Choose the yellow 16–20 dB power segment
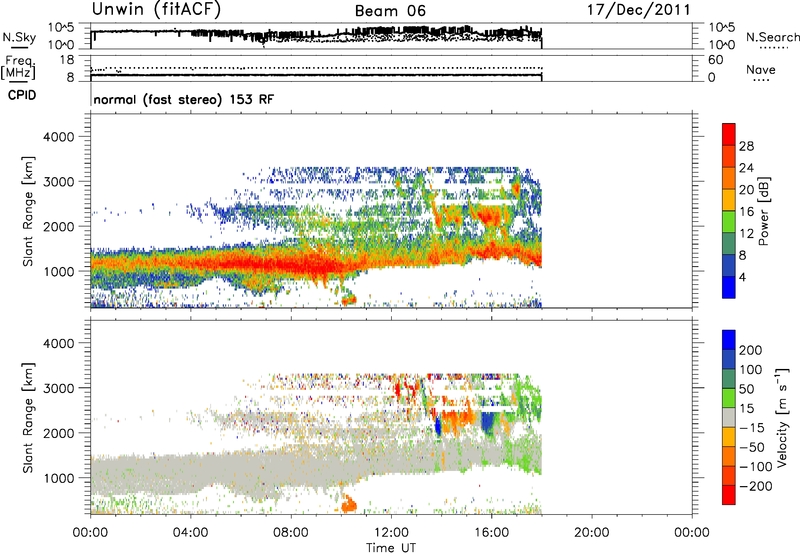Image resolution: width=800 pixels, height=554 pixels. click(x=729, y=199)
